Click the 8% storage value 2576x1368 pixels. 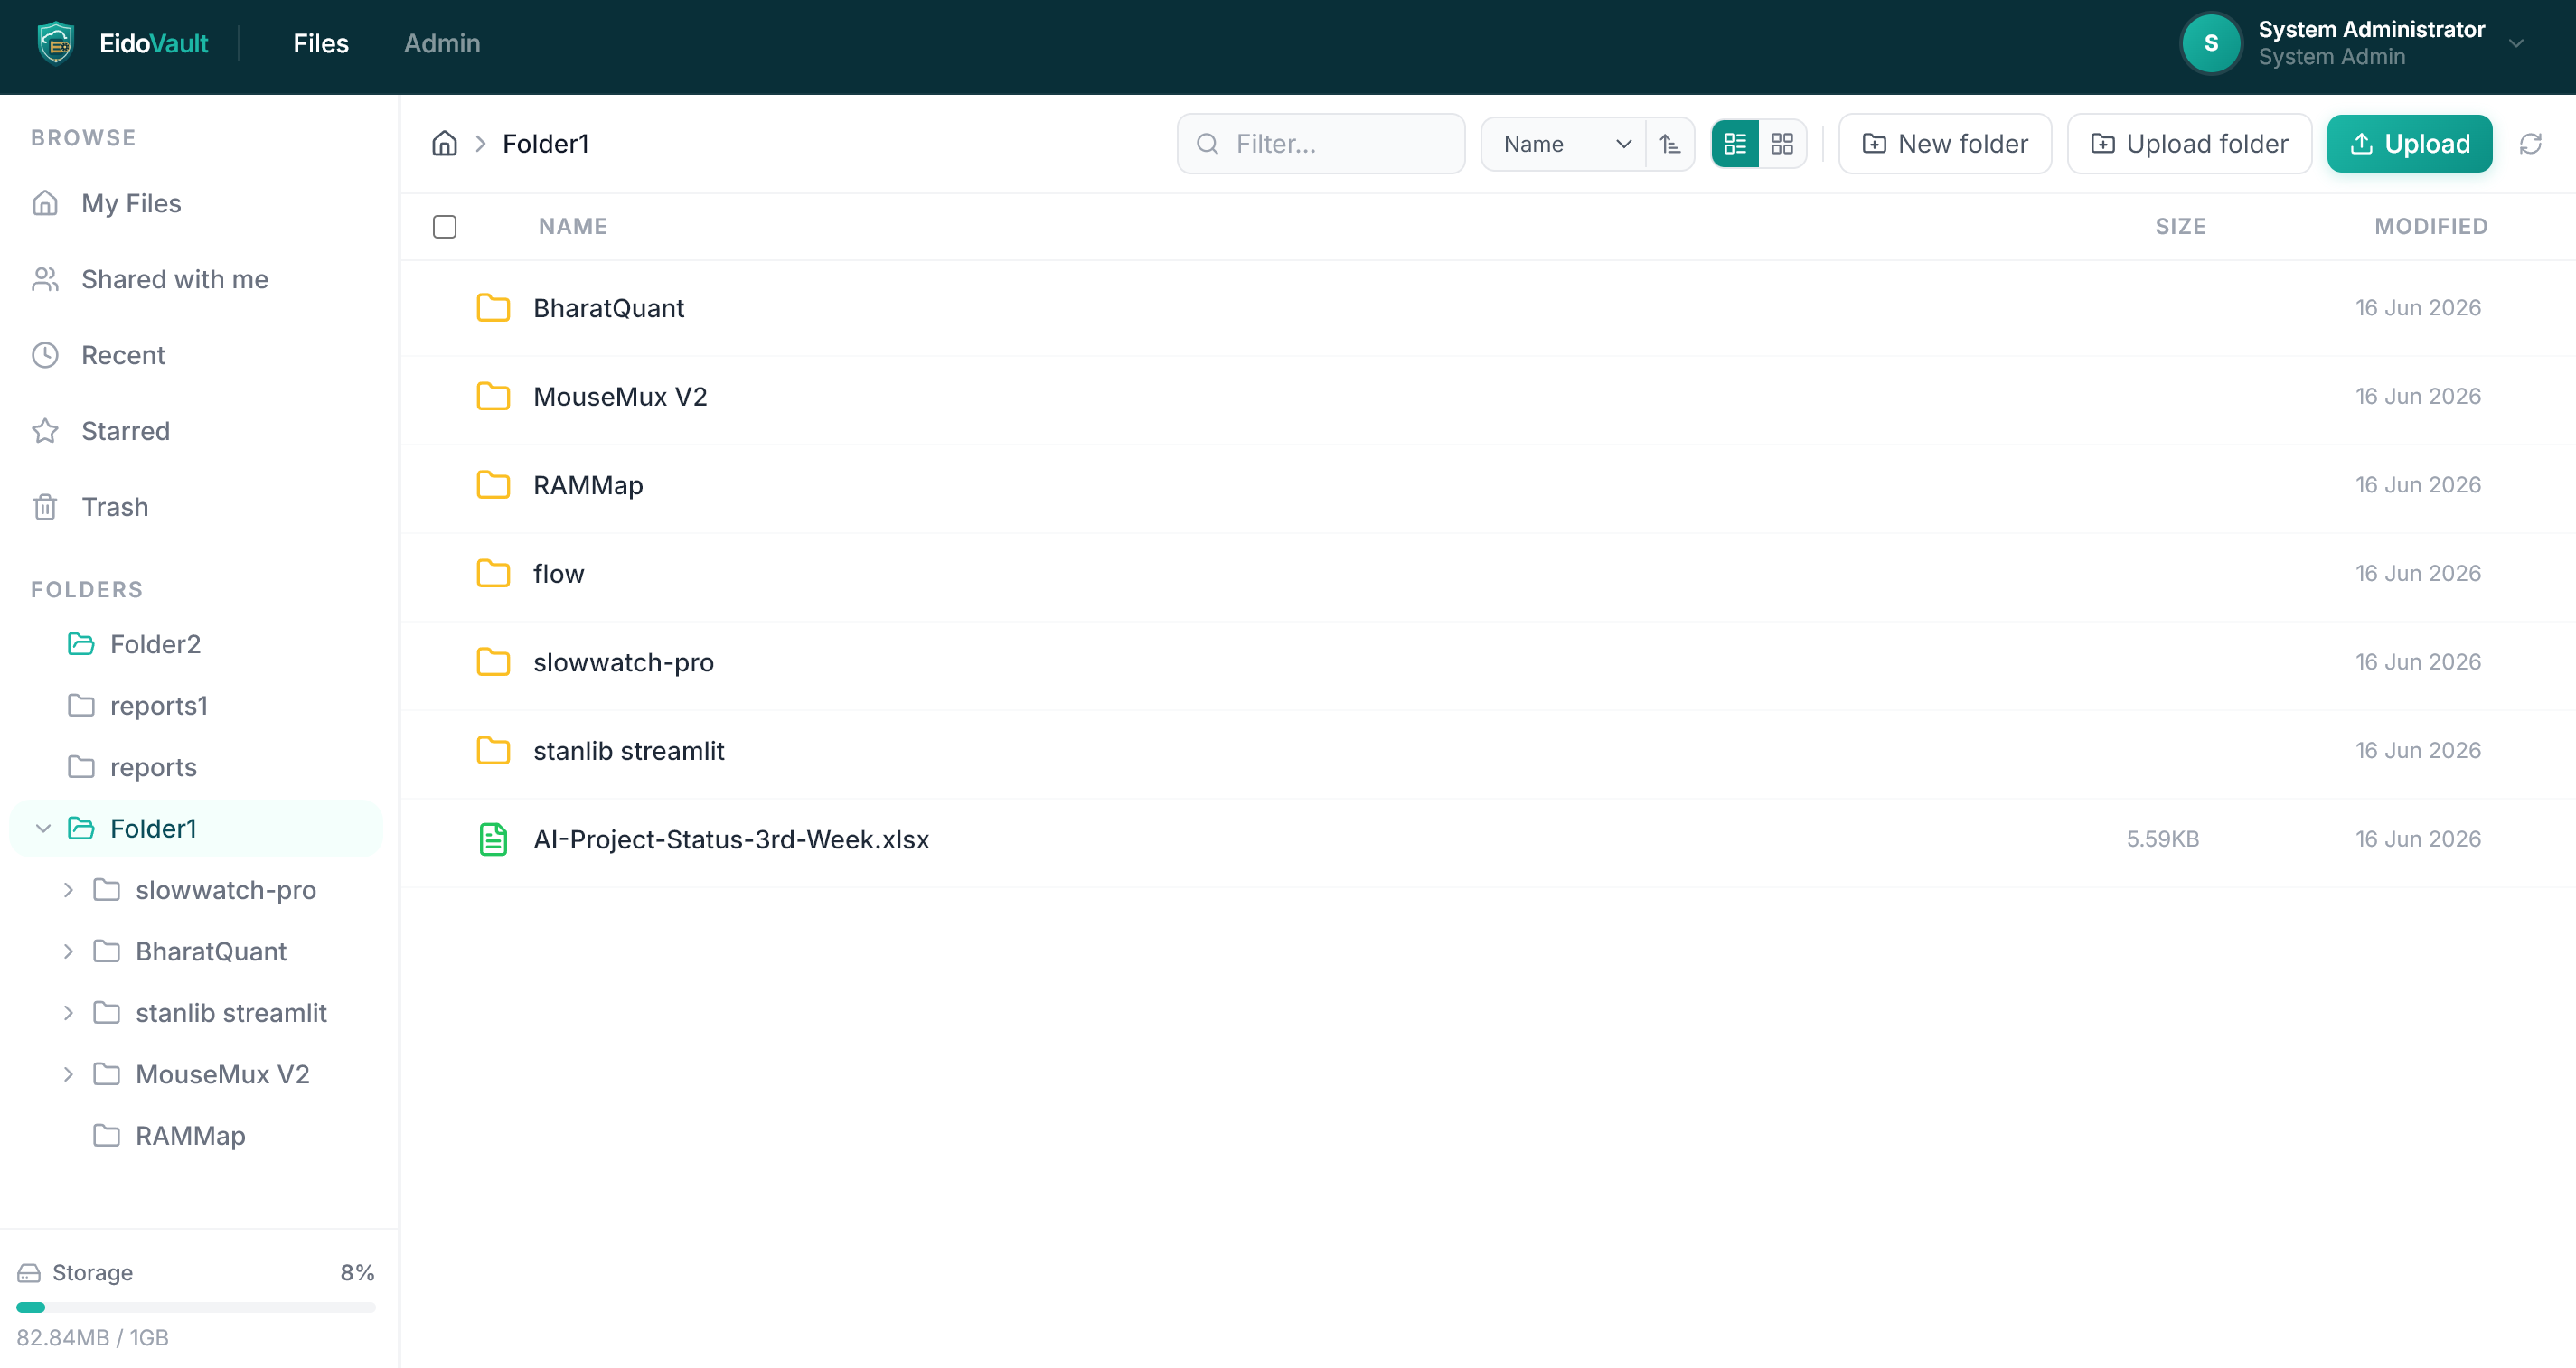[x=357, y=1272]
